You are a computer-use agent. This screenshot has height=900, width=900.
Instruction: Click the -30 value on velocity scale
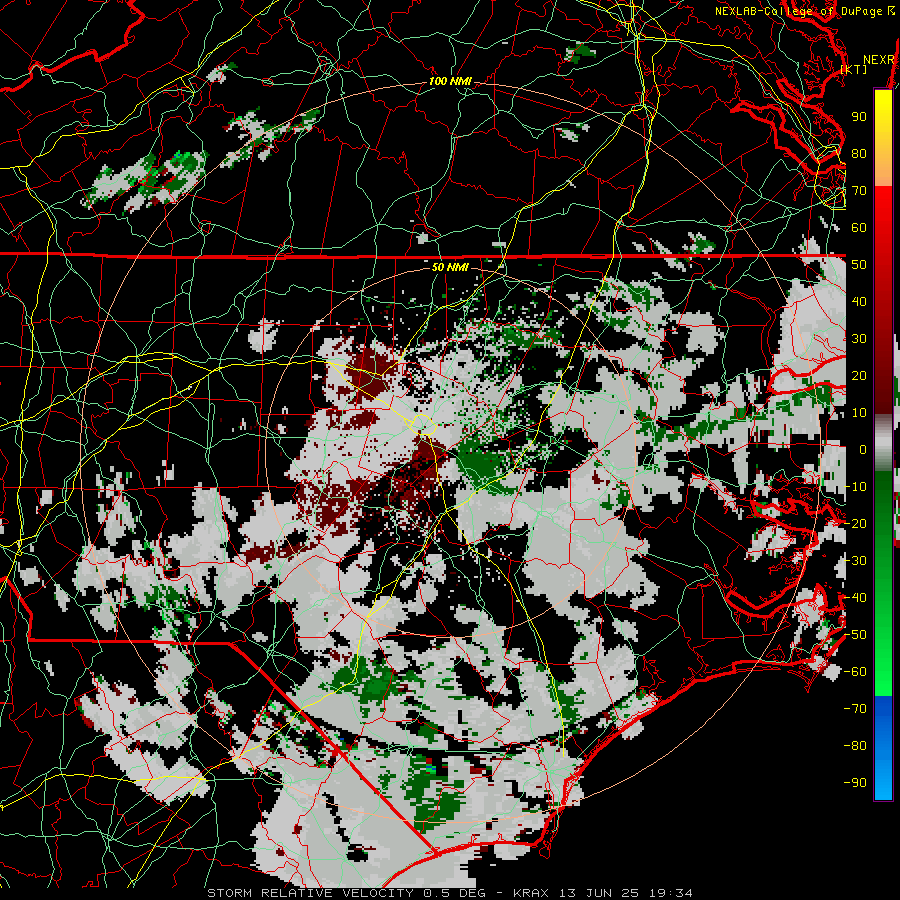(855, 561)
